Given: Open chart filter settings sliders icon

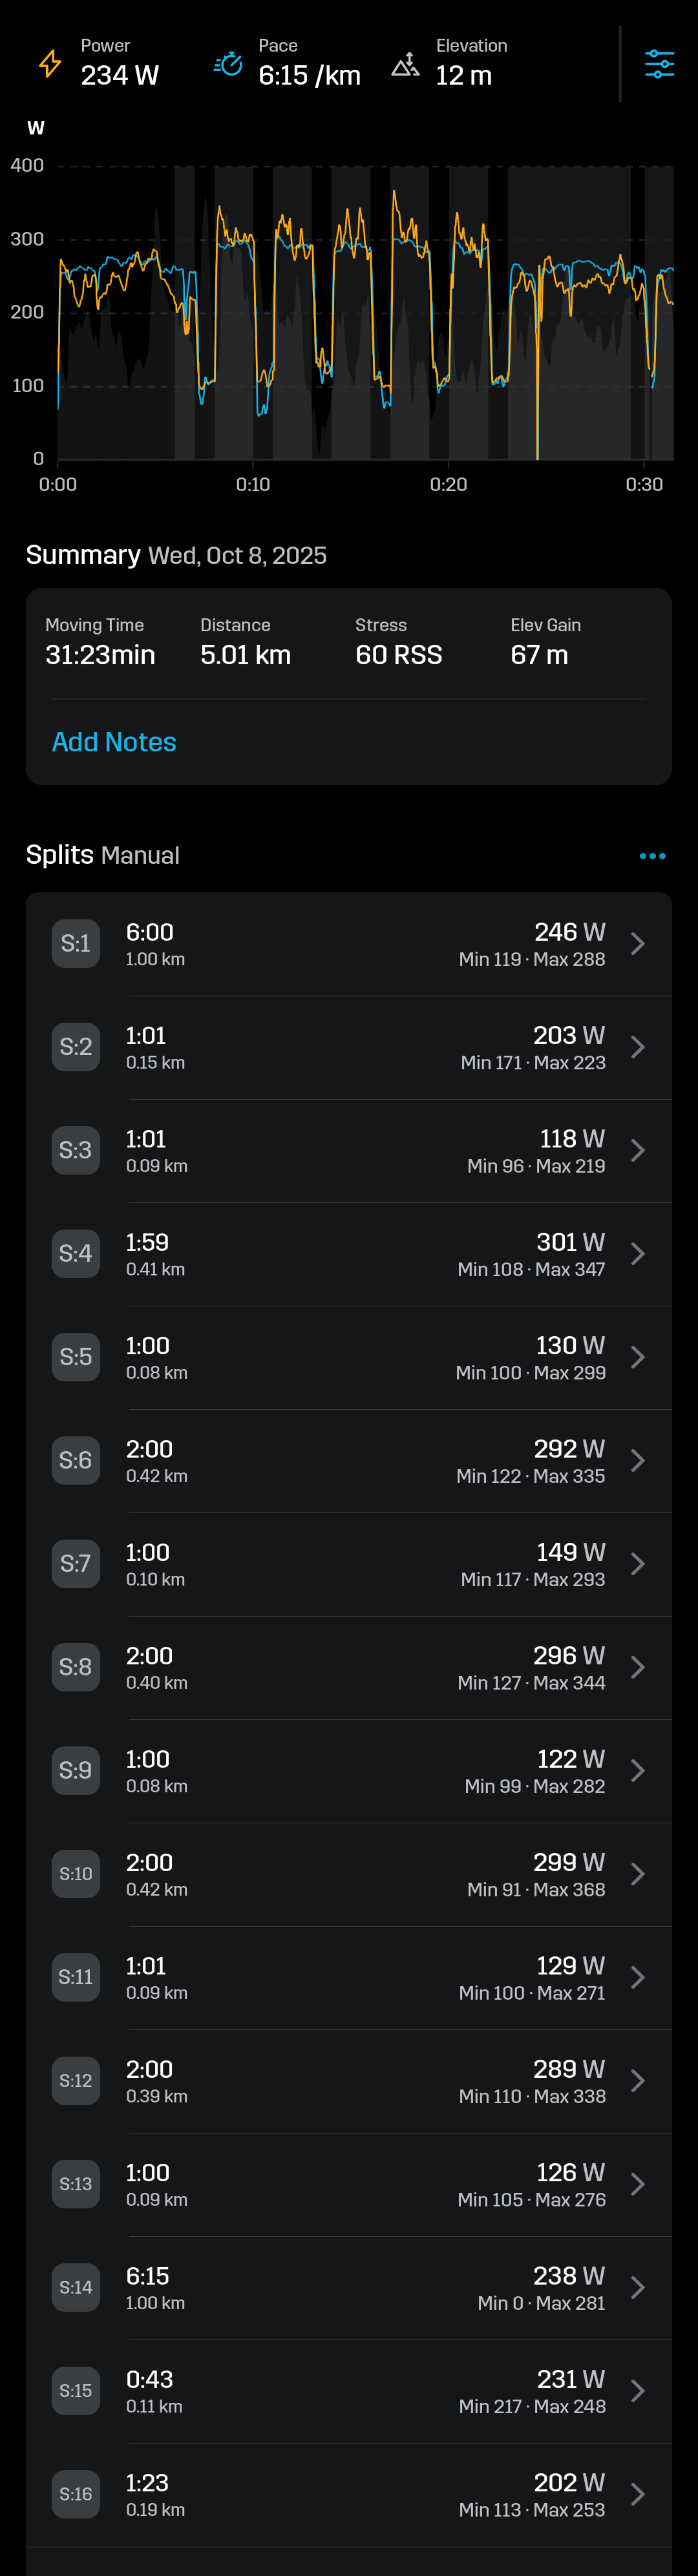Looking at the screenshot, I should click(659, 64).
